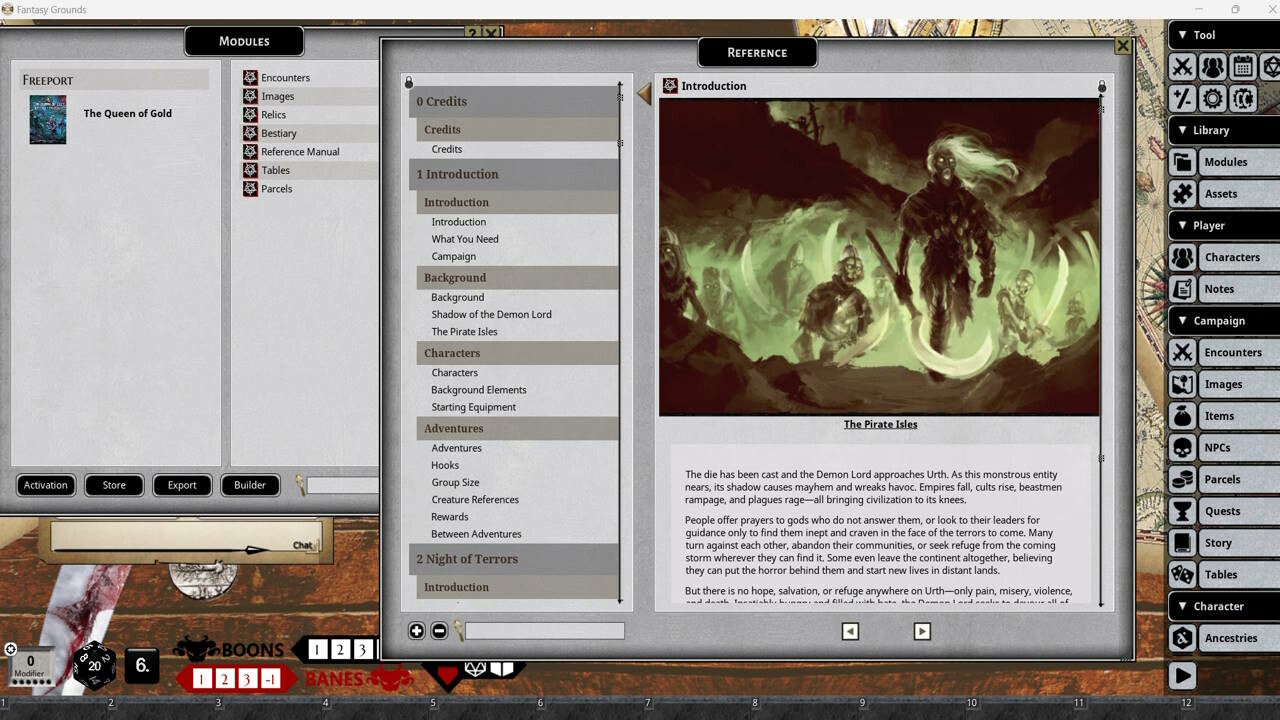Roll the black d20 die
Image resolution: width=1280 pixels, height=720 pixels.
[94, 665]
